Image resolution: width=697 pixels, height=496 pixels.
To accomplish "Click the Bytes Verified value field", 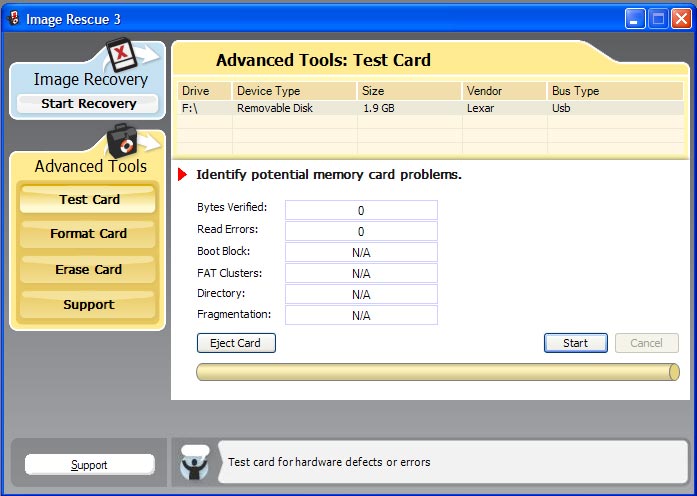I will point(361,210).
